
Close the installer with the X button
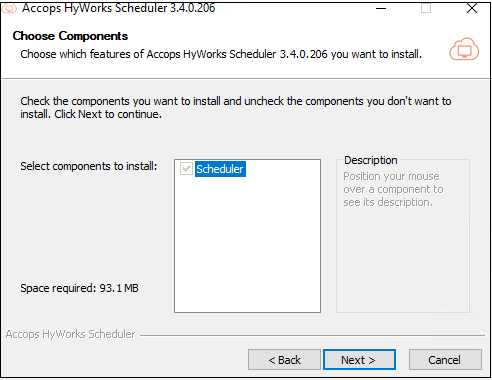(472, 8)
